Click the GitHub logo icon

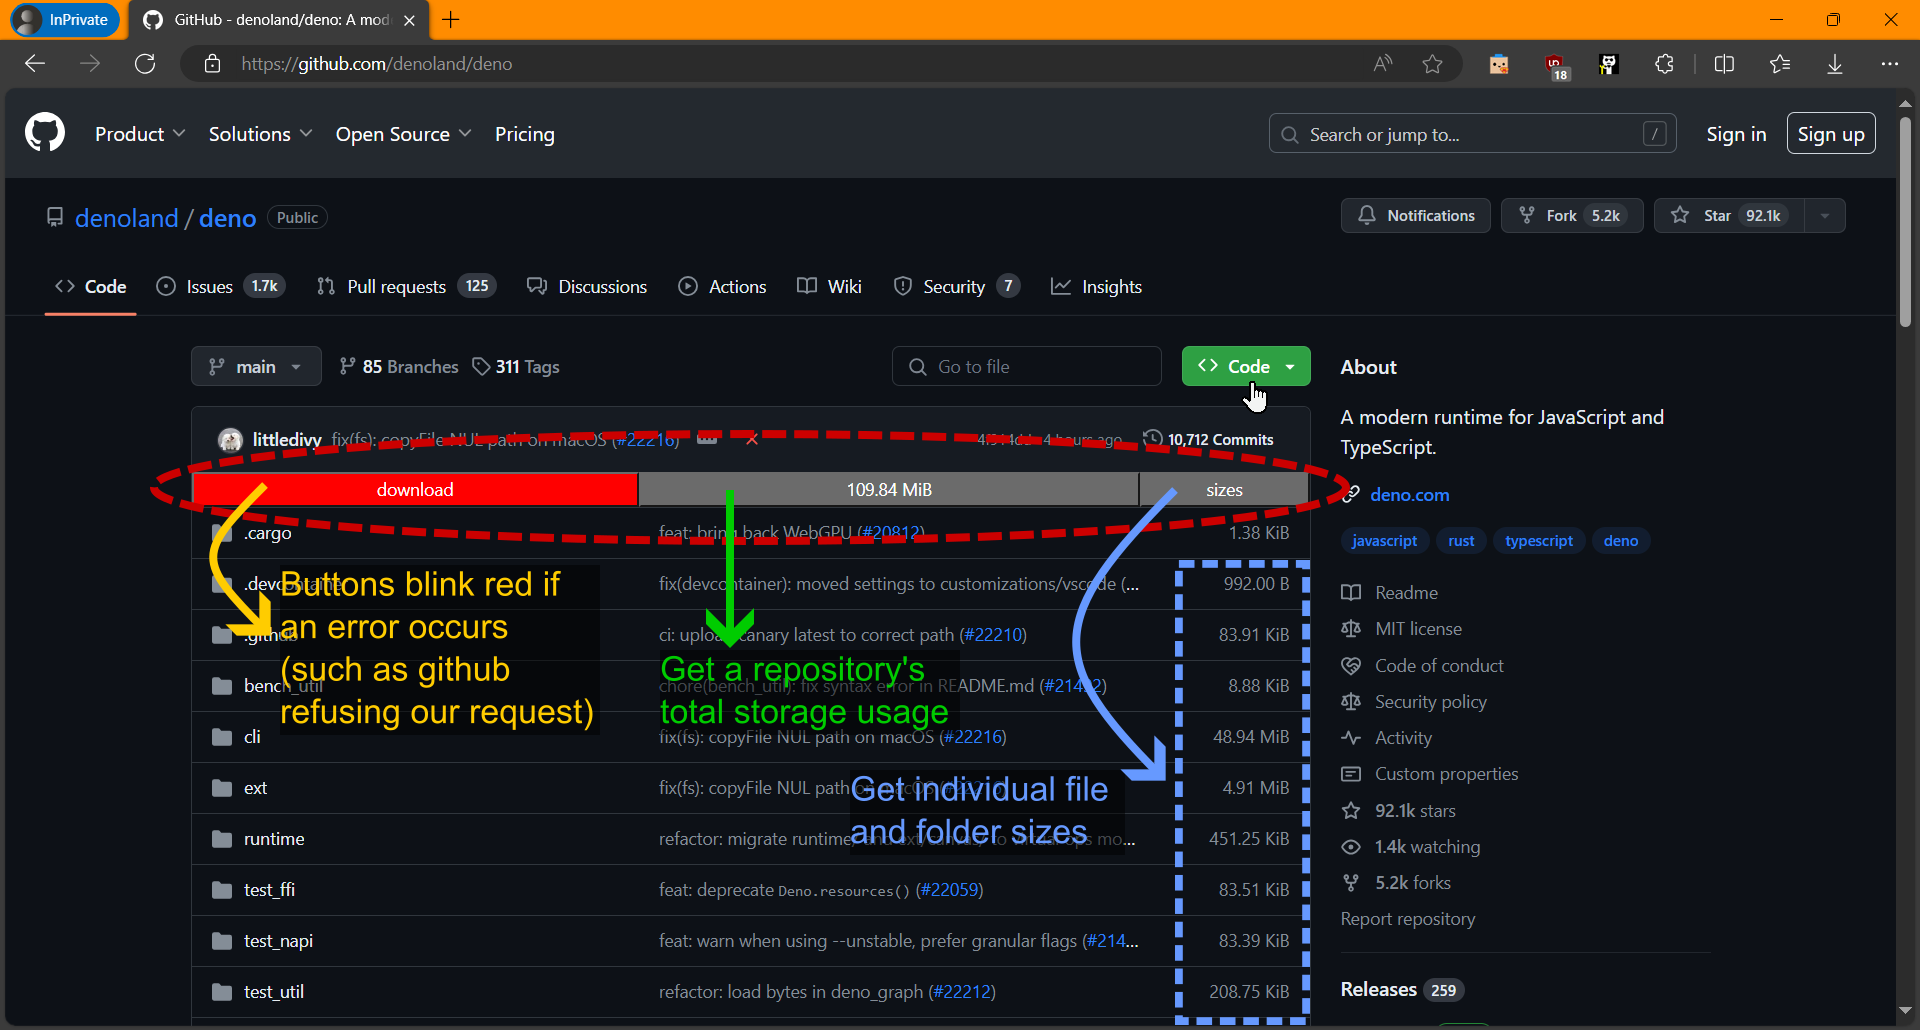point(45,133)
